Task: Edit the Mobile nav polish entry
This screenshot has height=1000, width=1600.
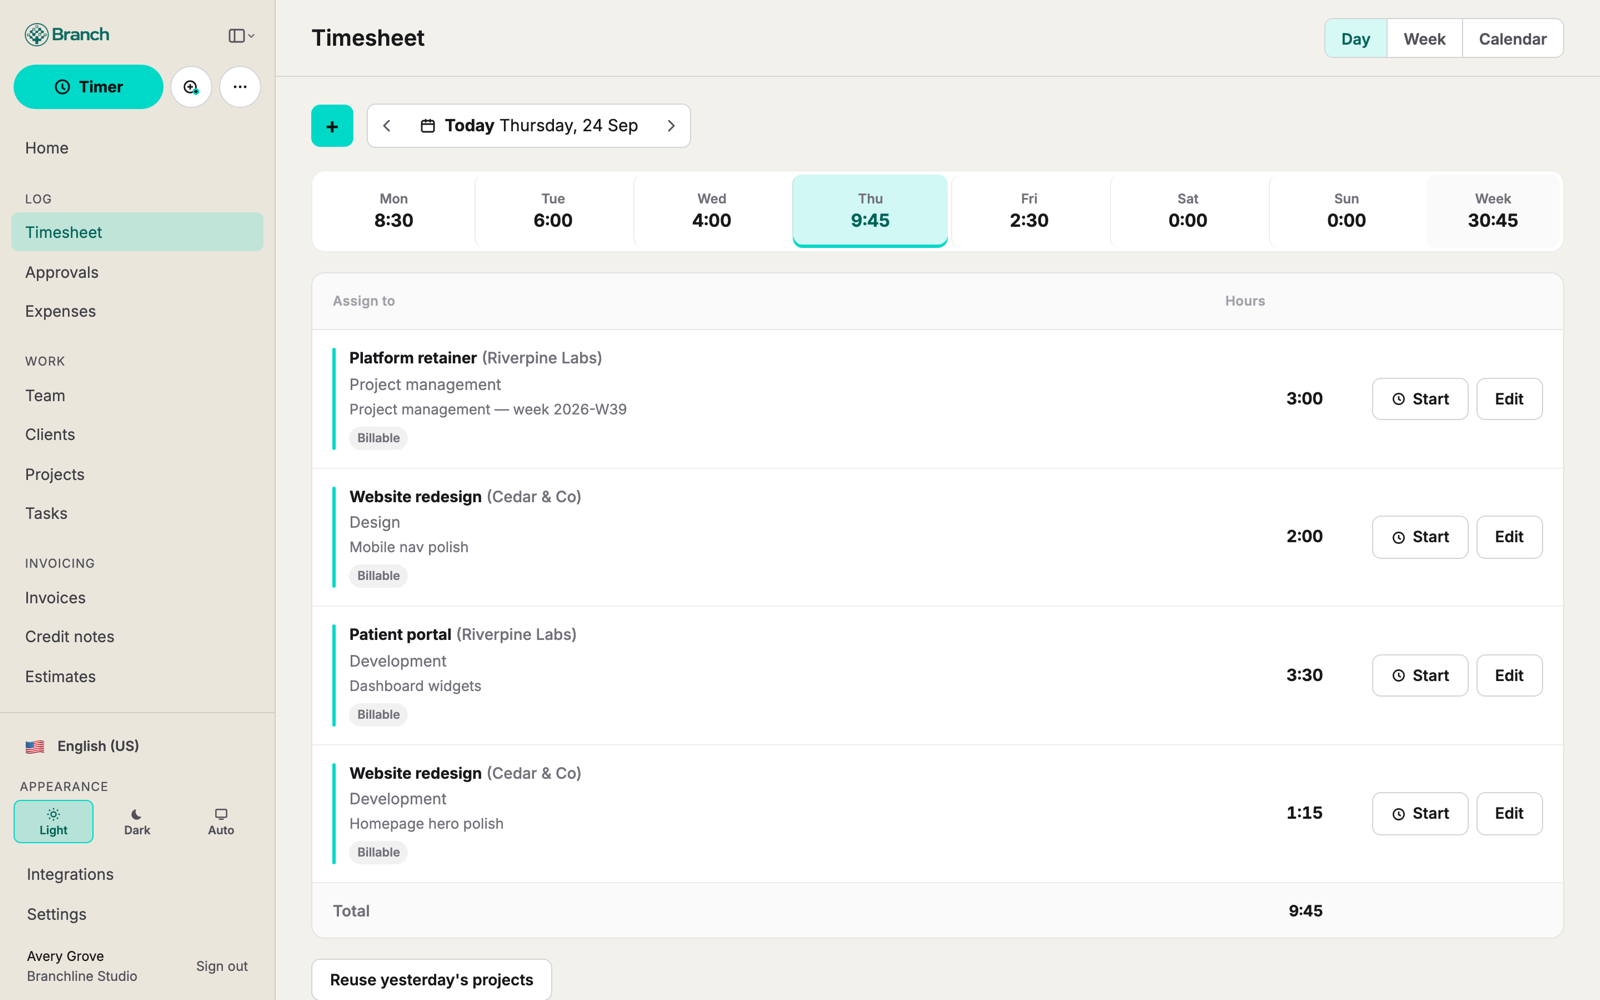Action: 1509,537
